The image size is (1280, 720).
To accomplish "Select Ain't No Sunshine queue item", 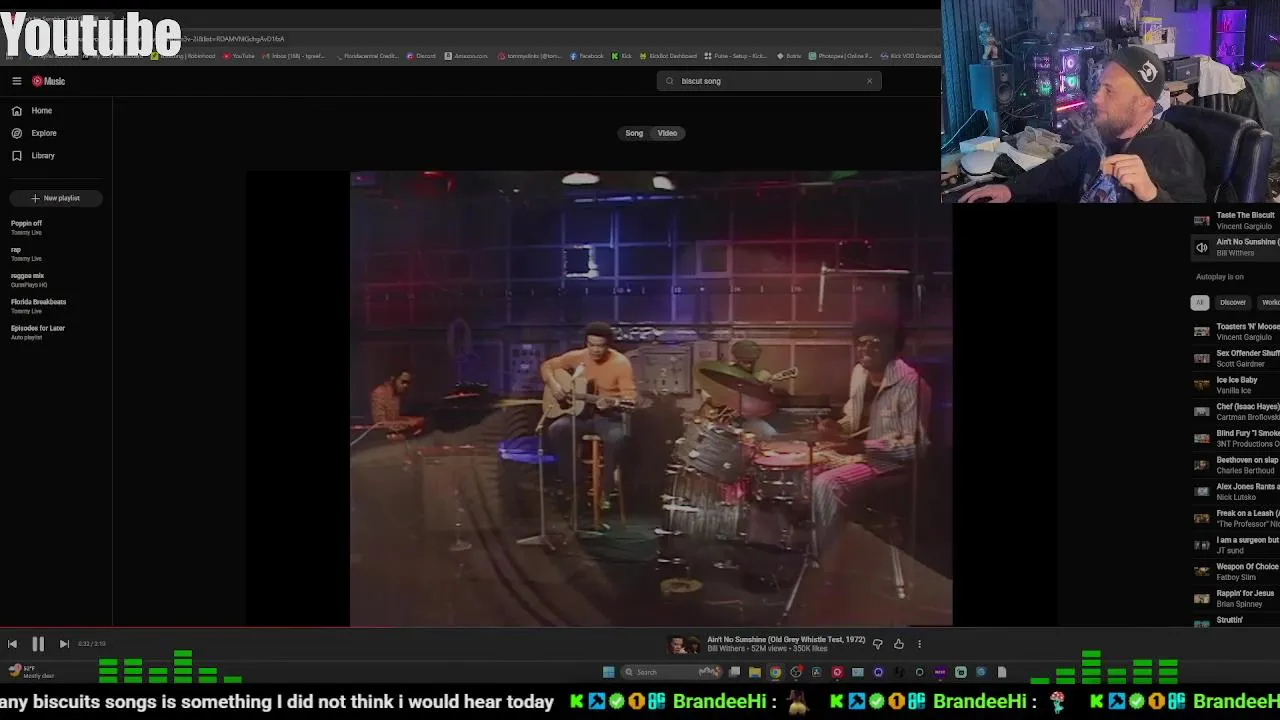I will [1236, 247].
